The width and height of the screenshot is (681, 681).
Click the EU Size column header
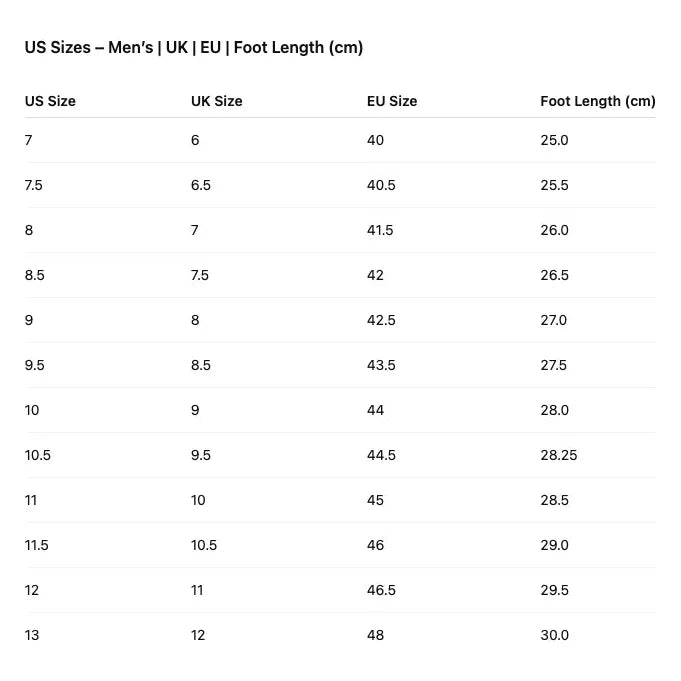click(x=392, y=101)
